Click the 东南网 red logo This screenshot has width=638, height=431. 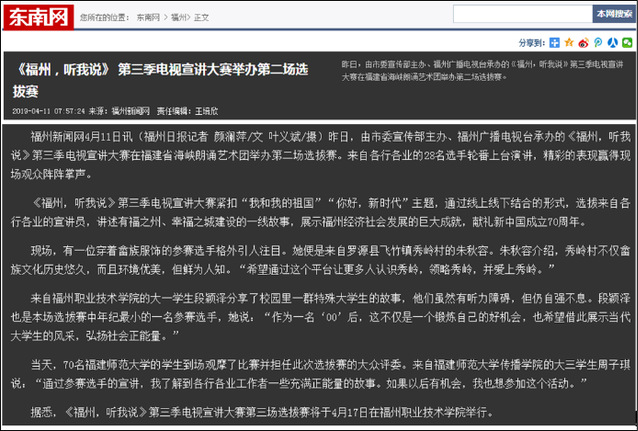42,16
